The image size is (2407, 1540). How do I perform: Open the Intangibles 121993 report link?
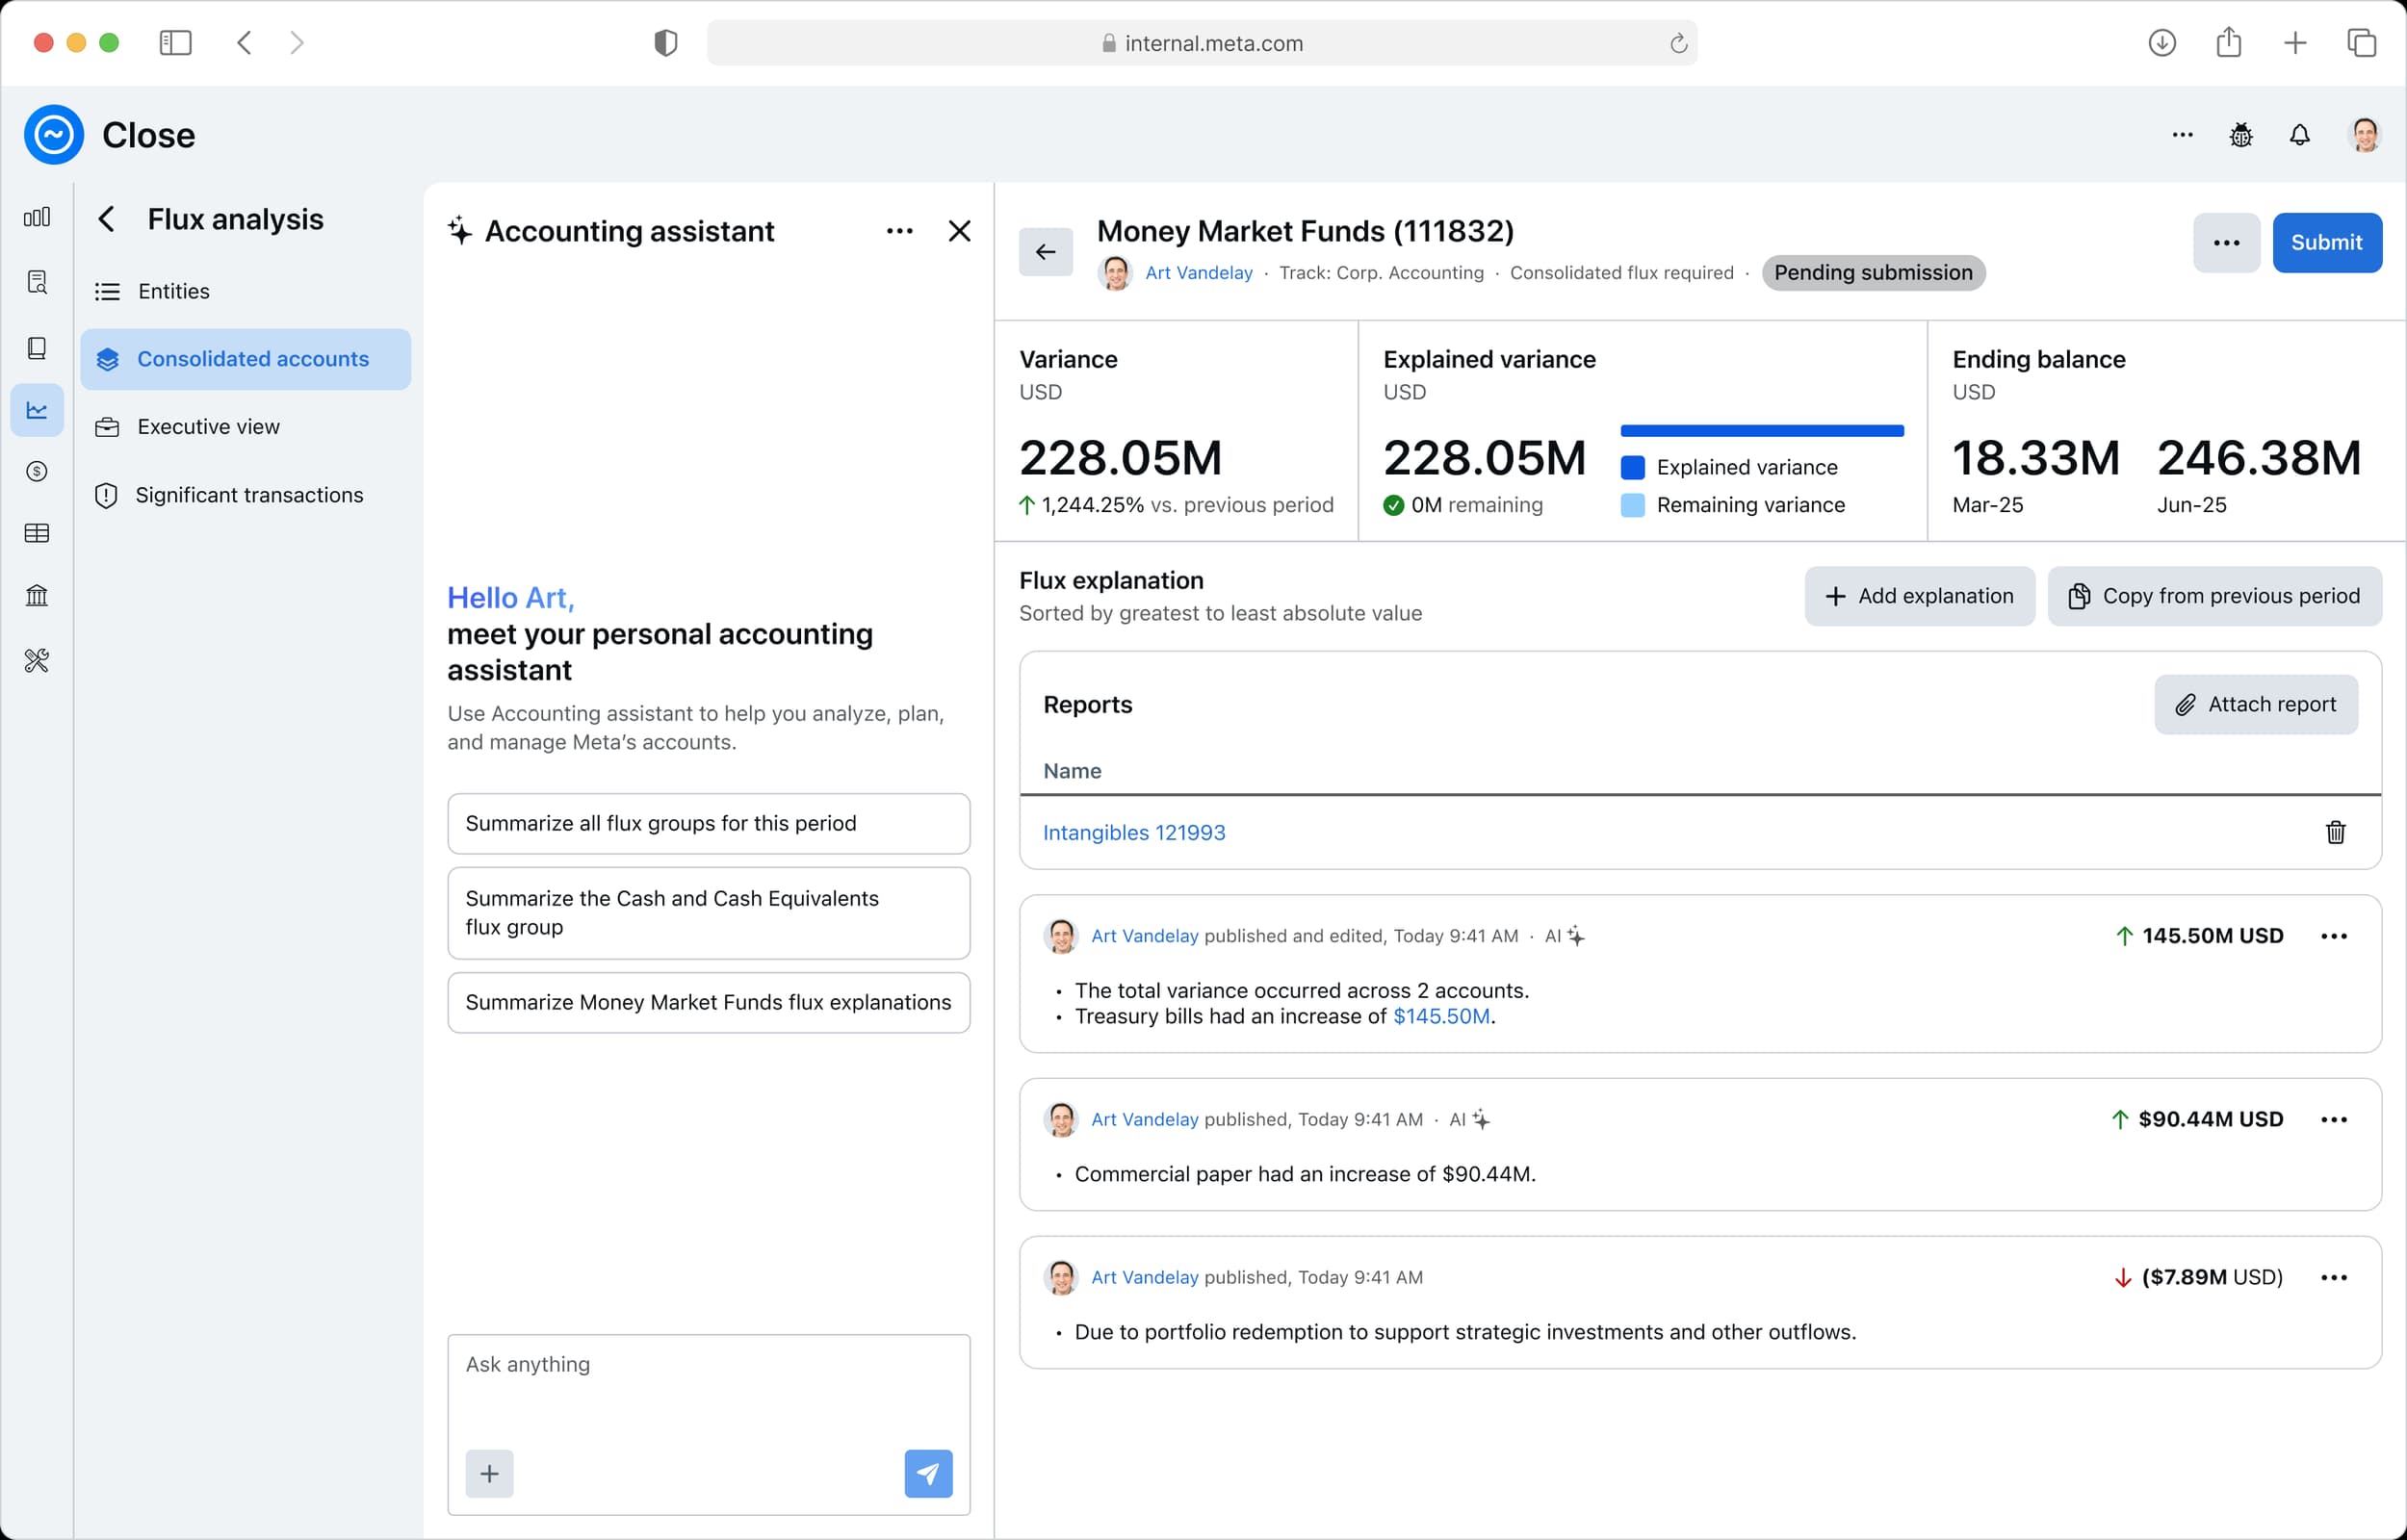pyautogui.click(x=1134, y=832)
